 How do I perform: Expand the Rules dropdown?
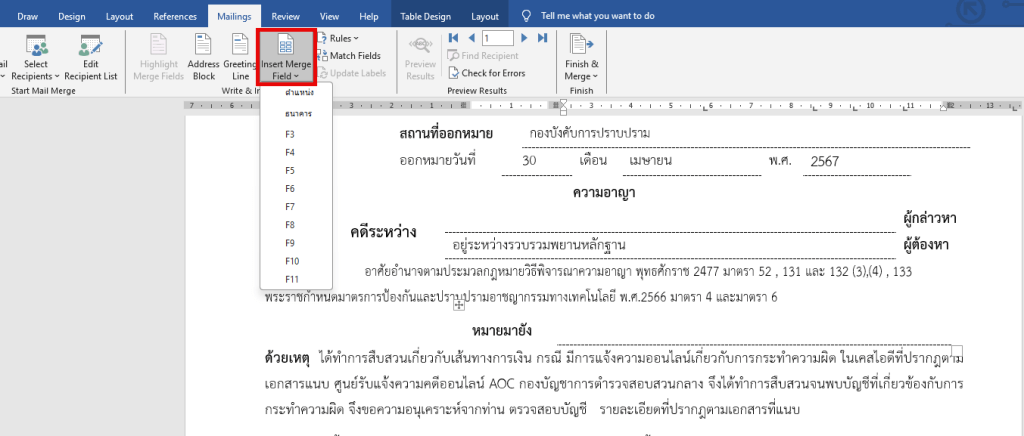click(344, 38)
